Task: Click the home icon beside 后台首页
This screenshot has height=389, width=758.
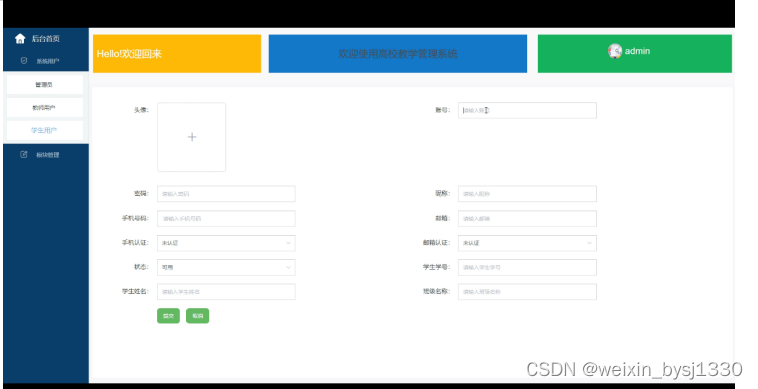Action: click(x=20, y=39)
